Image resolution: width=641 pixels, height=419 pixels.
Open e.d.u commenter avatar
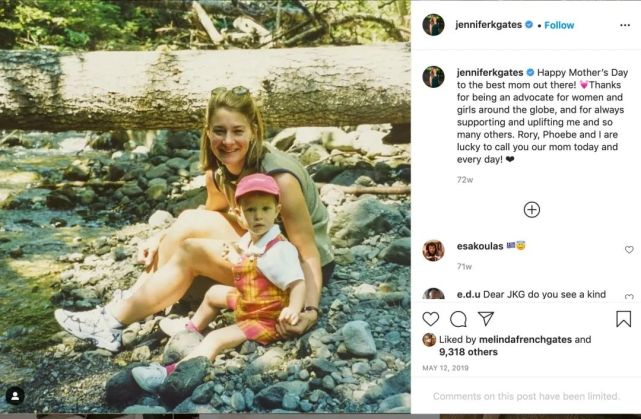tap(433, 296)
